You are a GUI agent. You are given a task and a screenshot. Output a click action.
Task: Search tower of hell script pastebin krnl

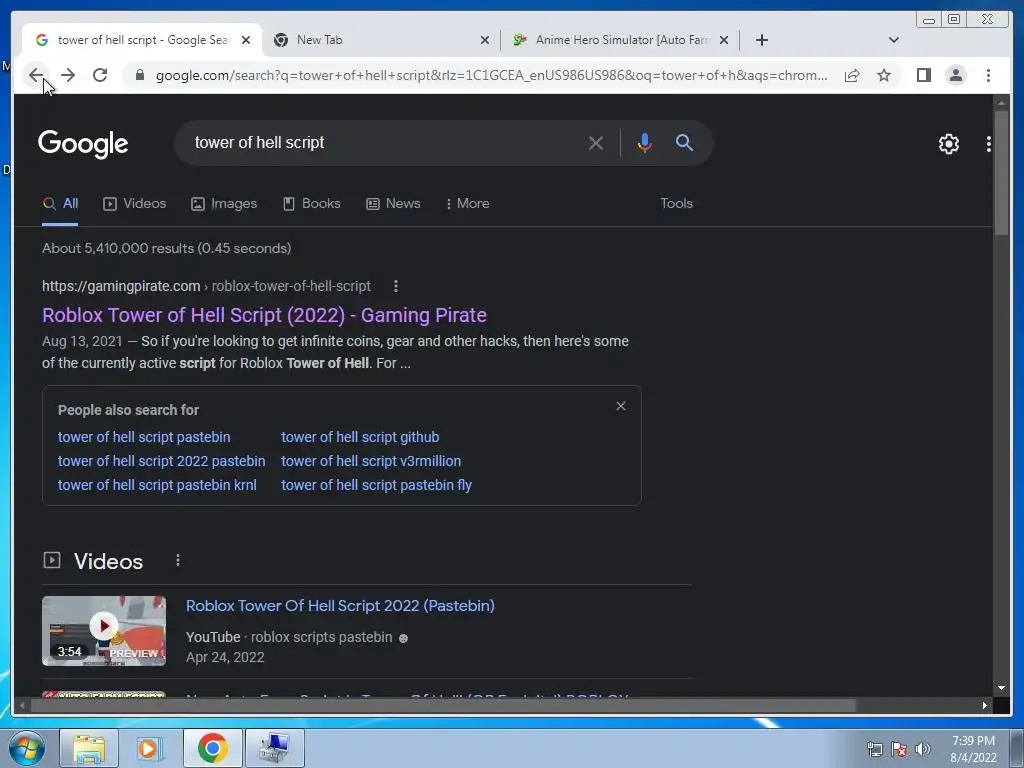click(157, 485)
